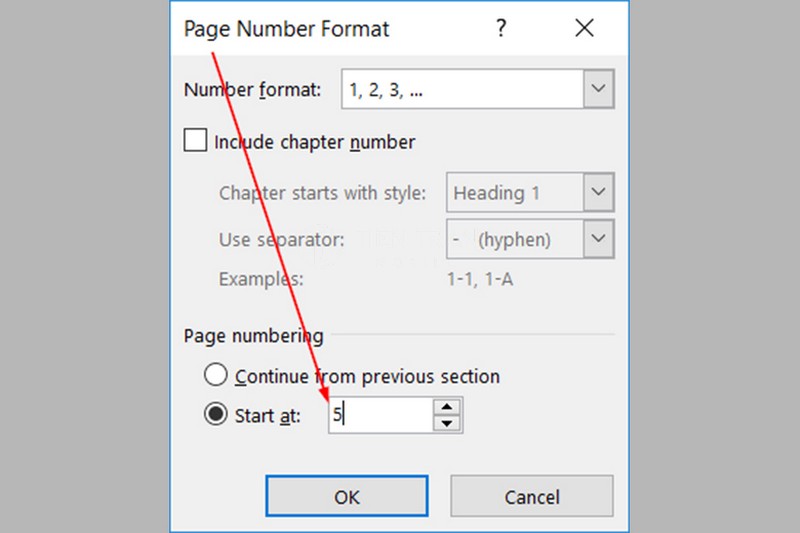This screenshot has width=800, height=533.
Task: Expand the Use separator dropdown arrow
Action: coord(598,239)
